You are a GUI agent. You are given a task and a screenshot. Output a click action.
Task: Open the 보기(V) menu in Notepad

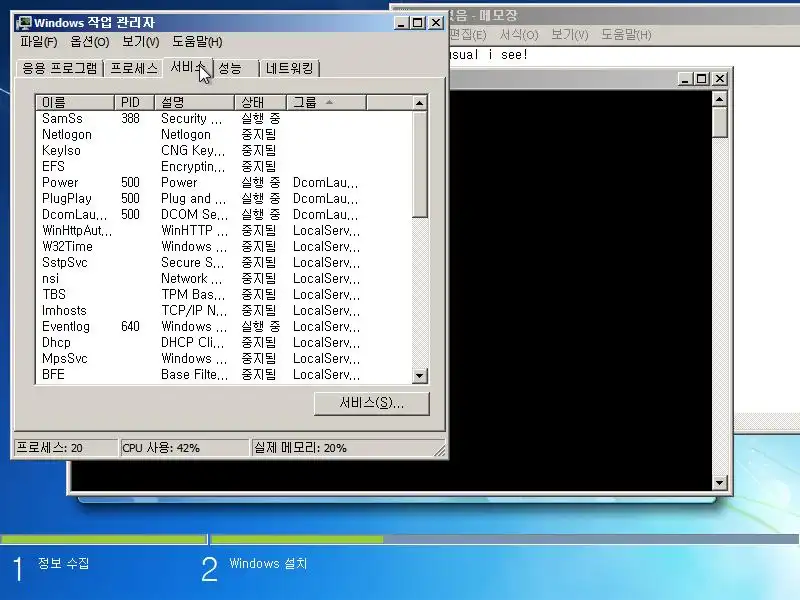(569, 35)
